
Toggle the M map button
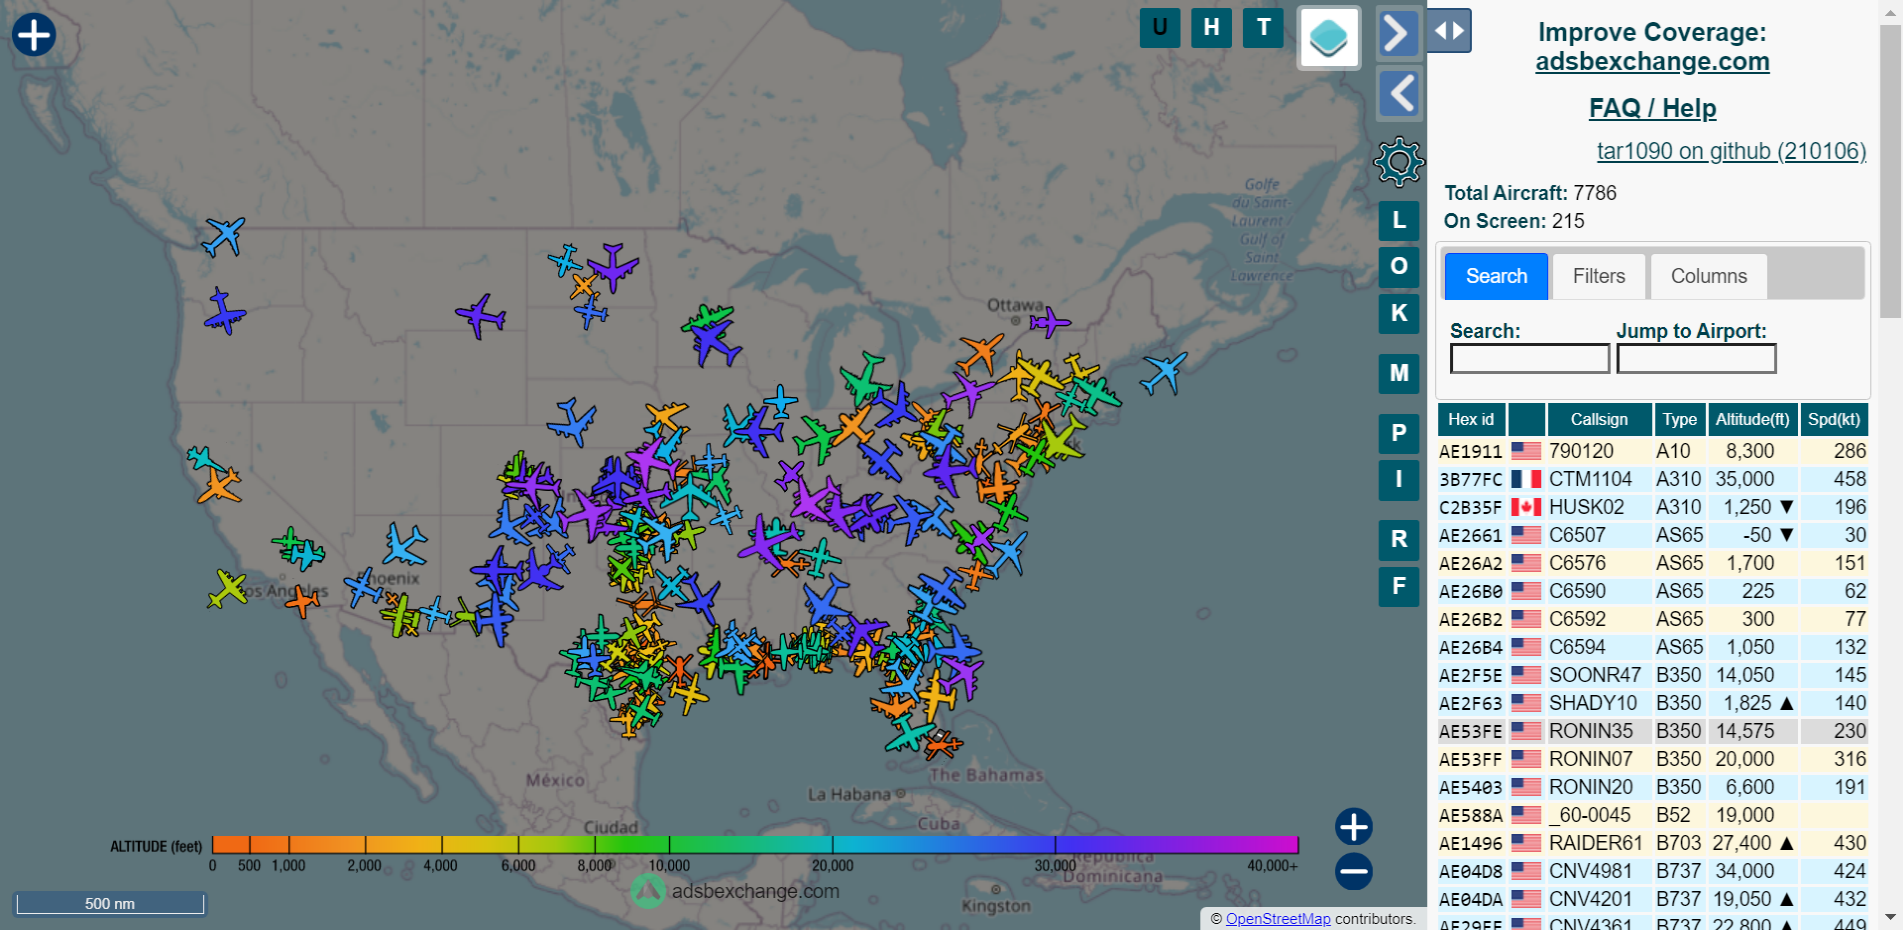coord(1399,373)
